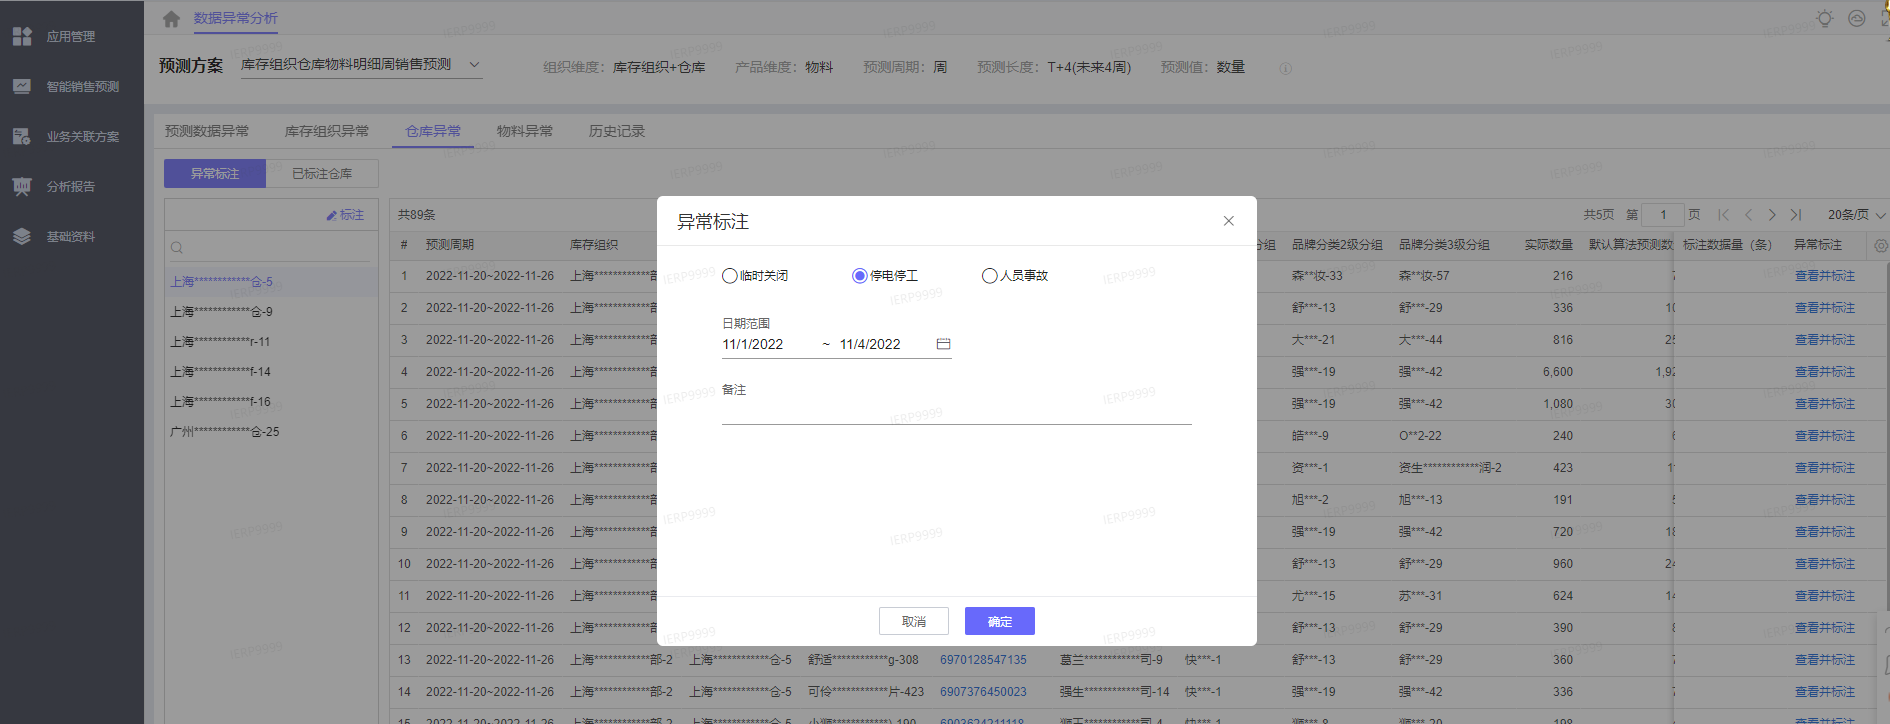Go to the first page of the table

click(1723, 215)
